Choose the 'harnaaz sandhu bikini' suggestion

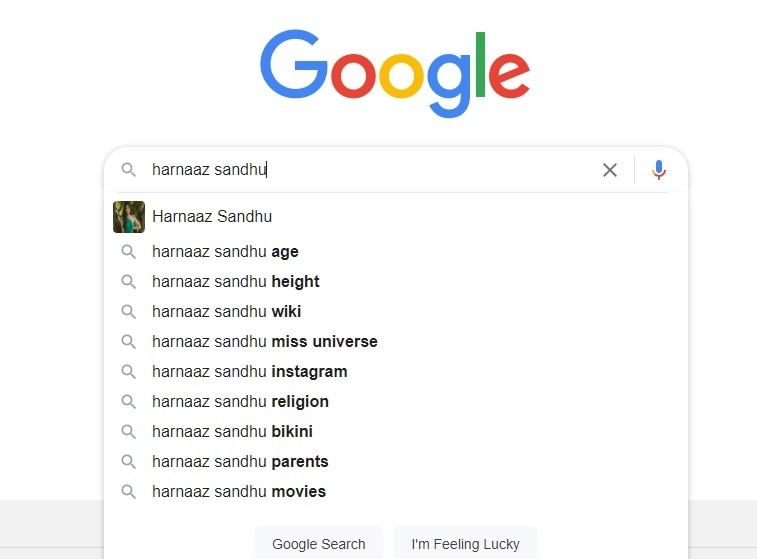click(233, 432)
